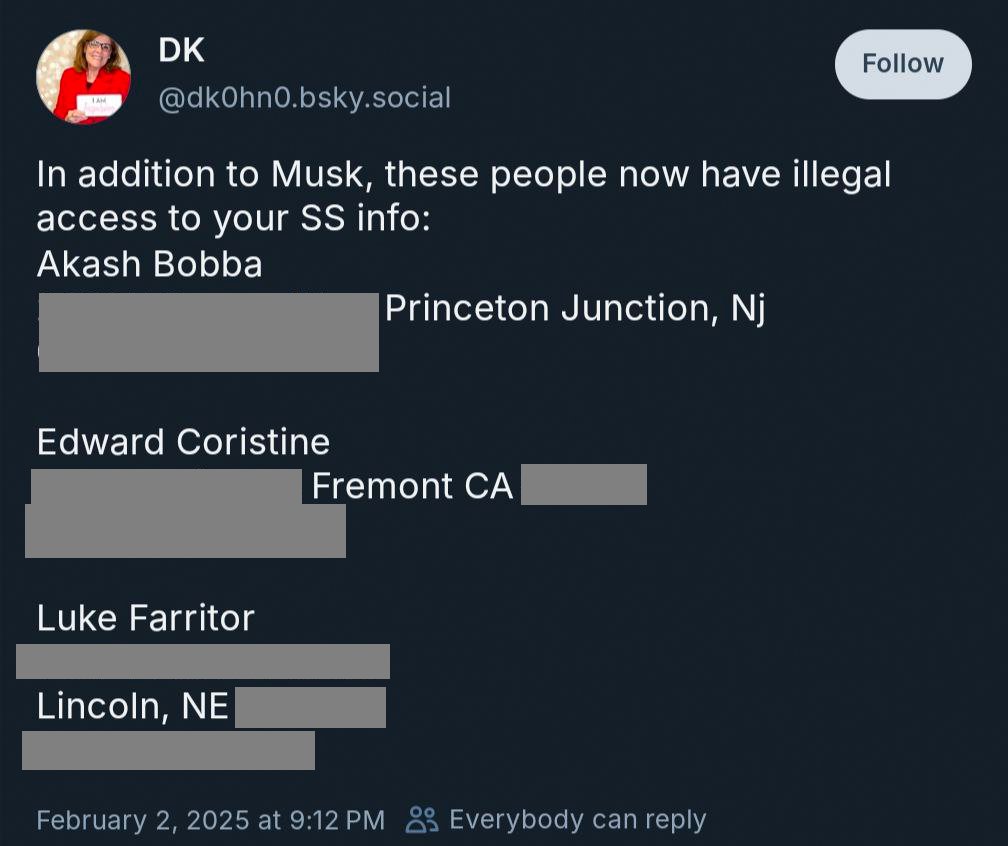Select the "Lincoln, NE" text
The image size is (1008, 846).
(x=132, y=707)
